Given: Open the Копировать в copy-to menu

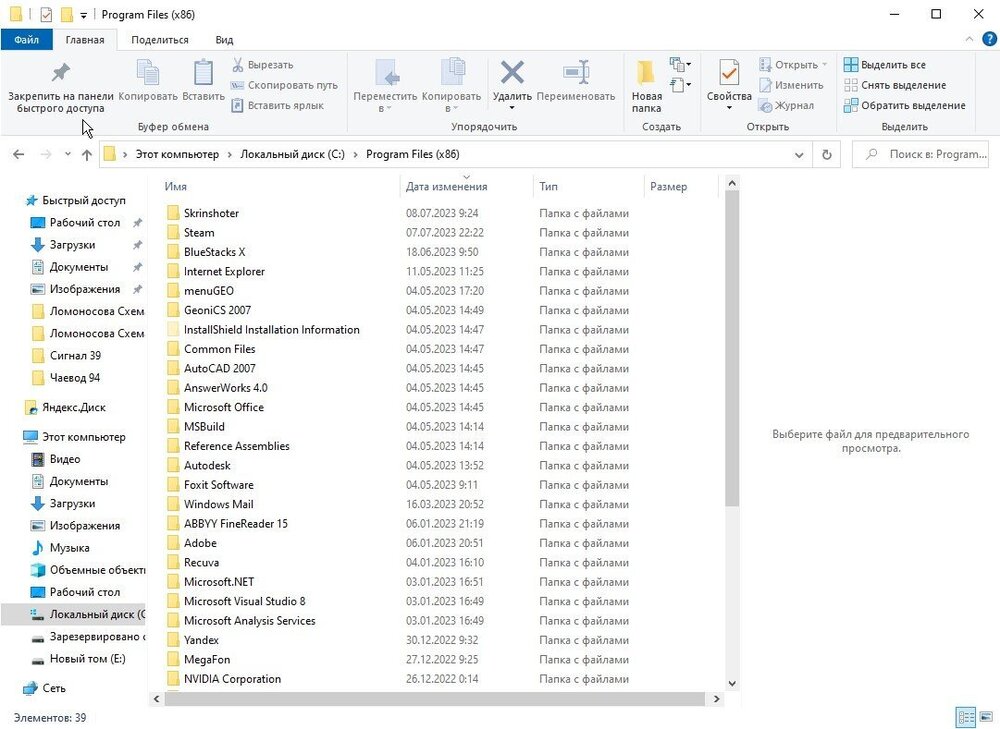Looking at the screenshot, I should (452, 86).
